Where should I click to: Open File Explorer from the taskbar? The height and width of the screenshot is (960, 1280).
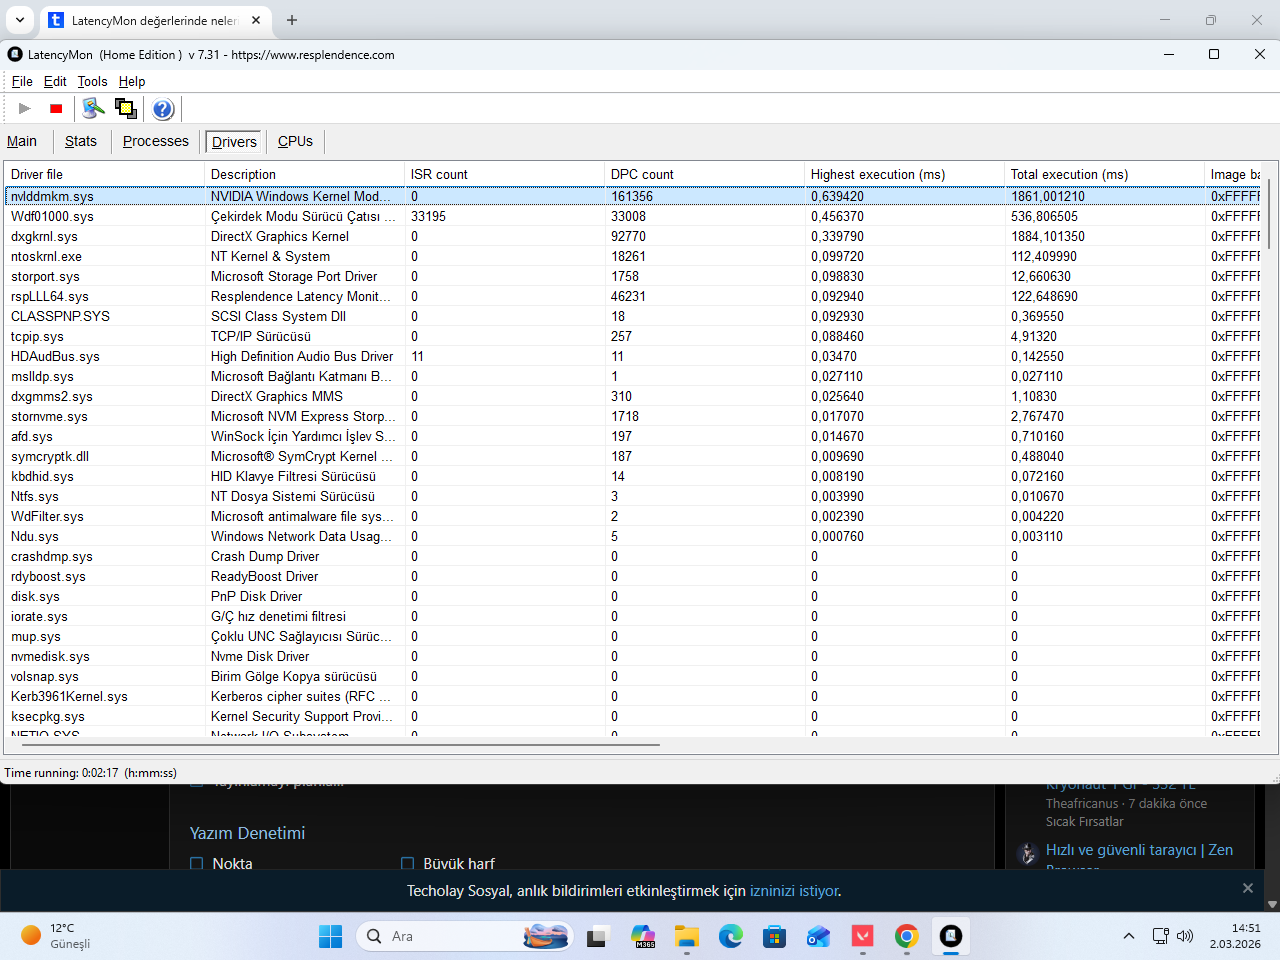687,936
